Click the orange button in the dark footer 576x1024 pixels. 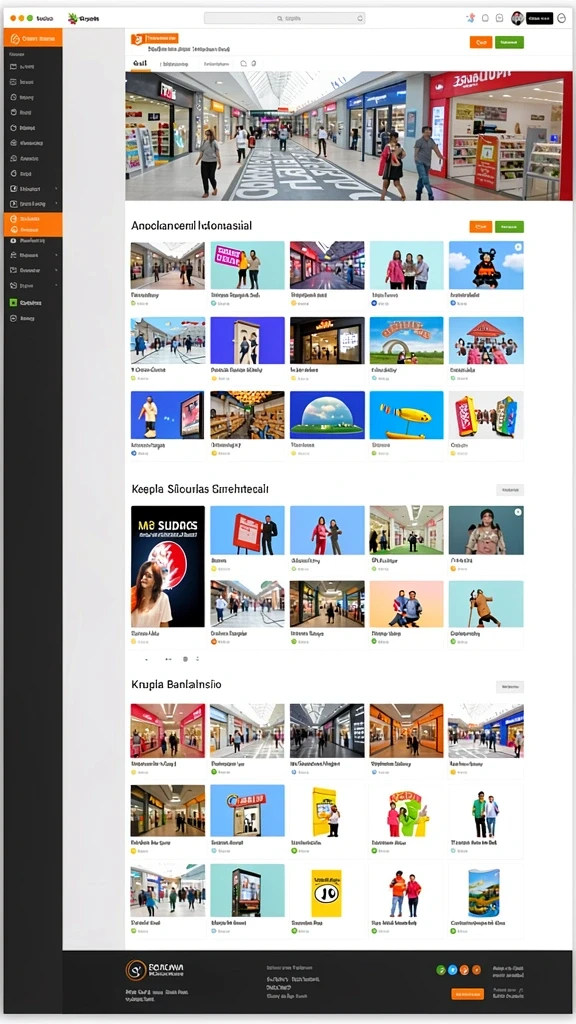point(467,994)
